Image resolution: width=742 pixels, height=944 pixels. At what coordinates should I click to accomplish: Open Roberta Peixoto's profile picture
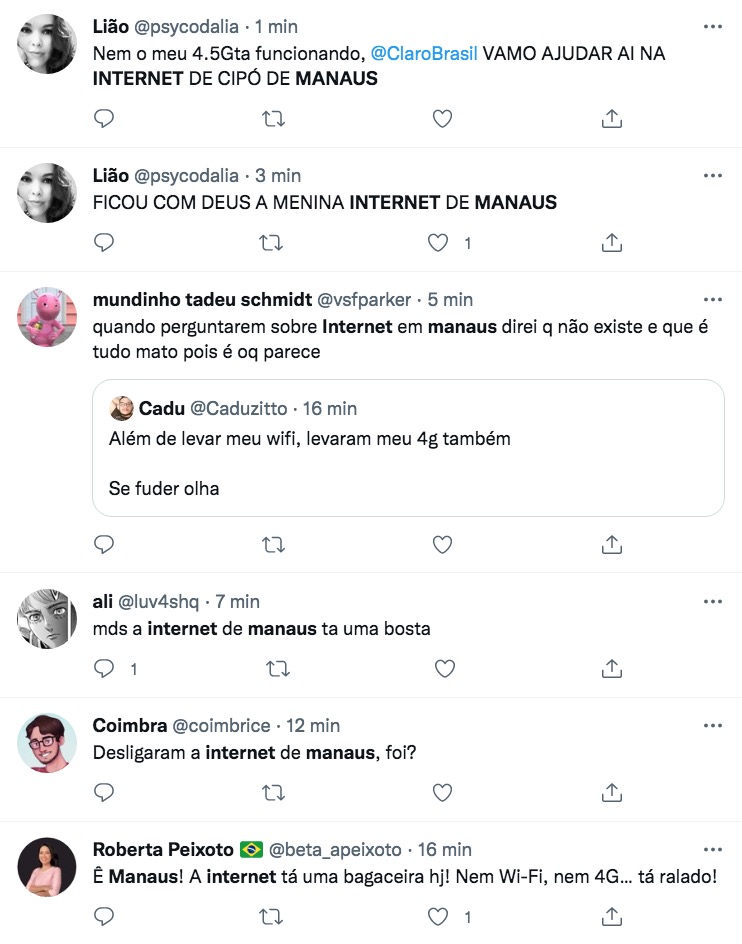pos(47,867)
